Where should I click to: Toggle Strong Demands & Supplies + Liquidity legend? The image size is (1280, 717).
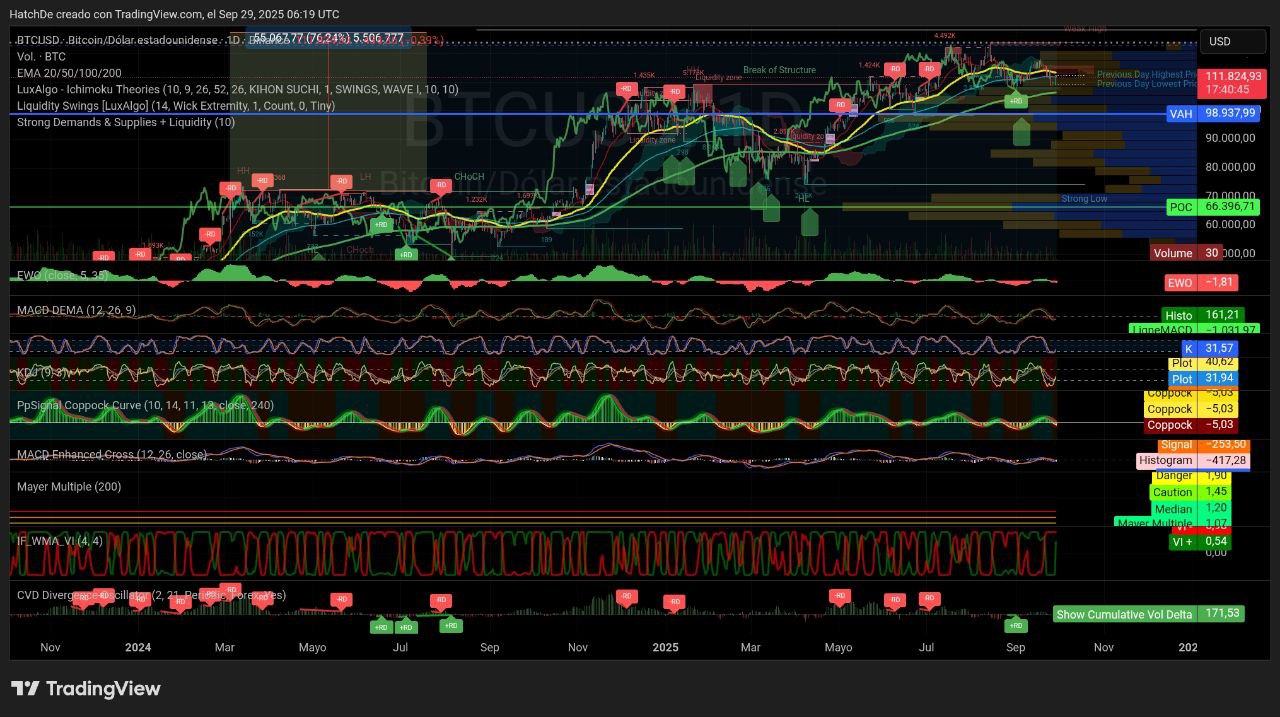click(126, 122)
